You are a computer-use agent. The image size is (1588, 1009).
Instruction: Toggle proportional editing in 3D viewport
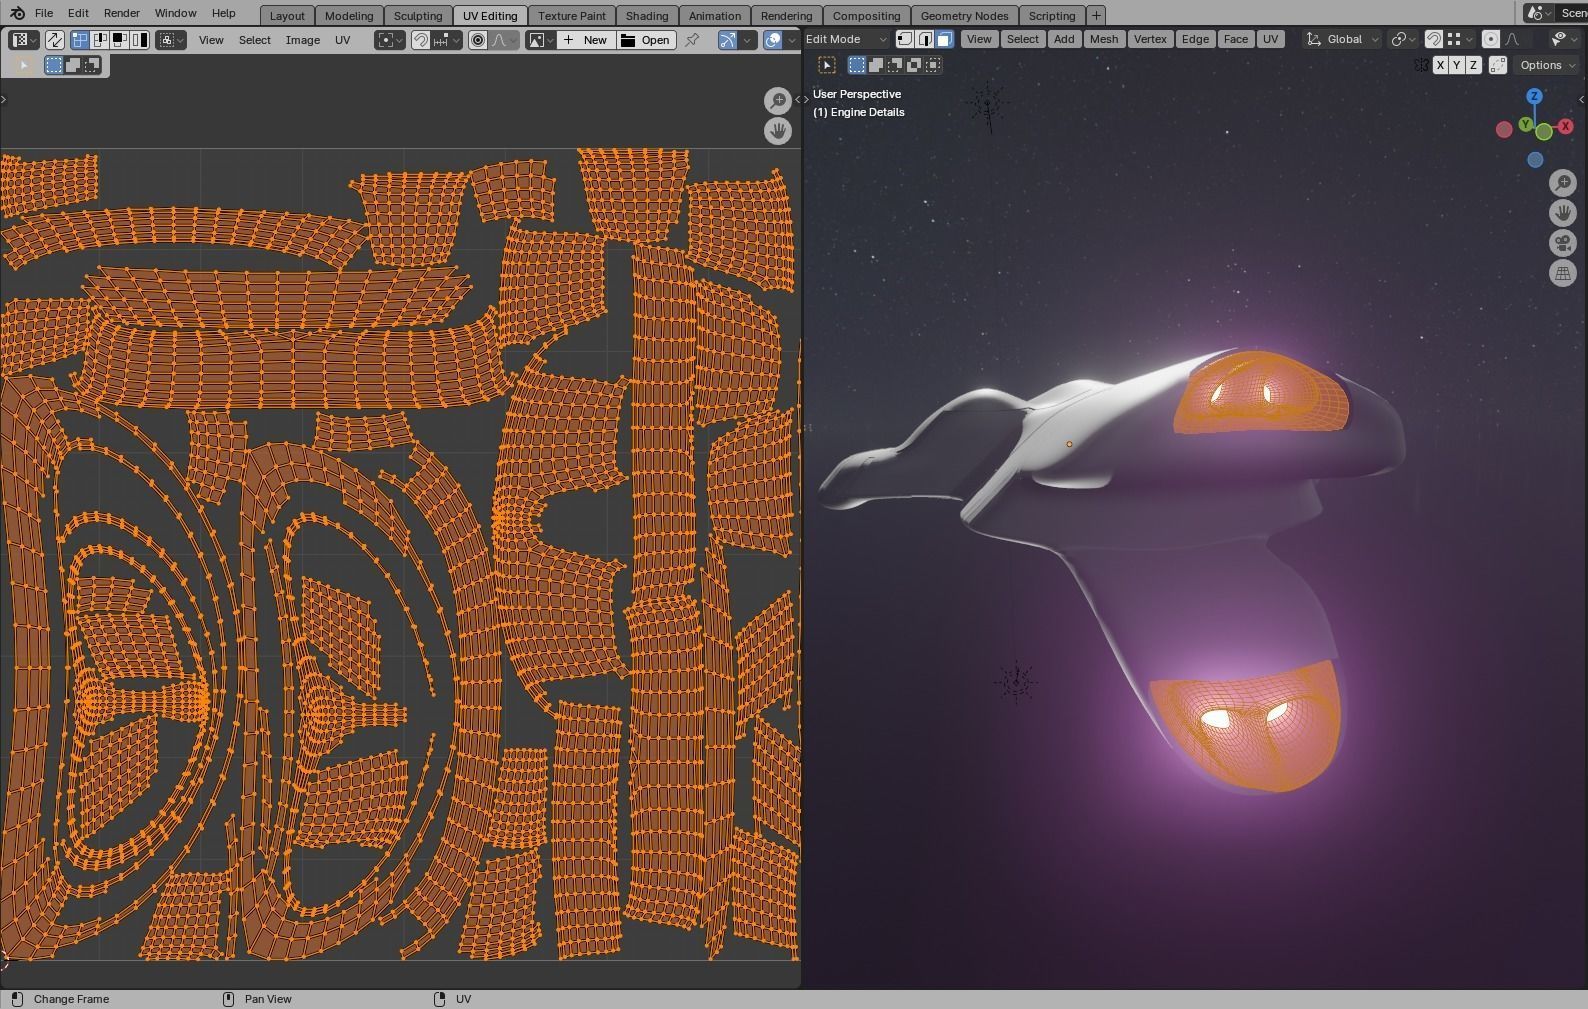[1490, 39]
